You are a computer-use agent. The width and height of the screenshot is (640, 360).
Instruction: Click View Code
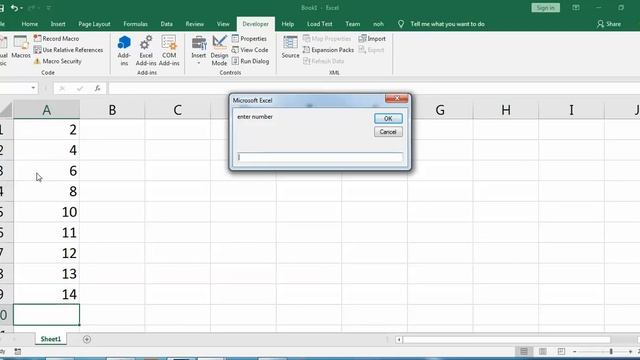[x=250, y=50]
